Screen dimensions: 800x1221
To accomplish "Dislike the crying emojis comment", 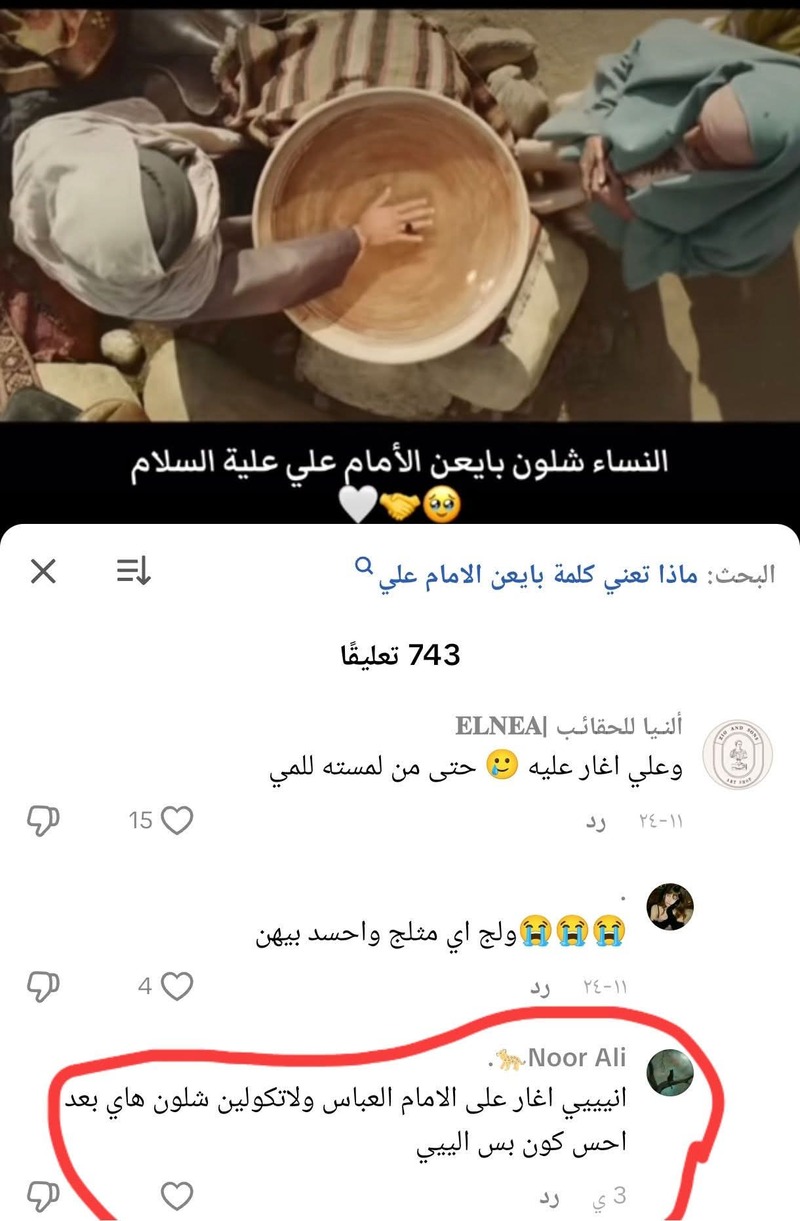I will tap(43, 988).
